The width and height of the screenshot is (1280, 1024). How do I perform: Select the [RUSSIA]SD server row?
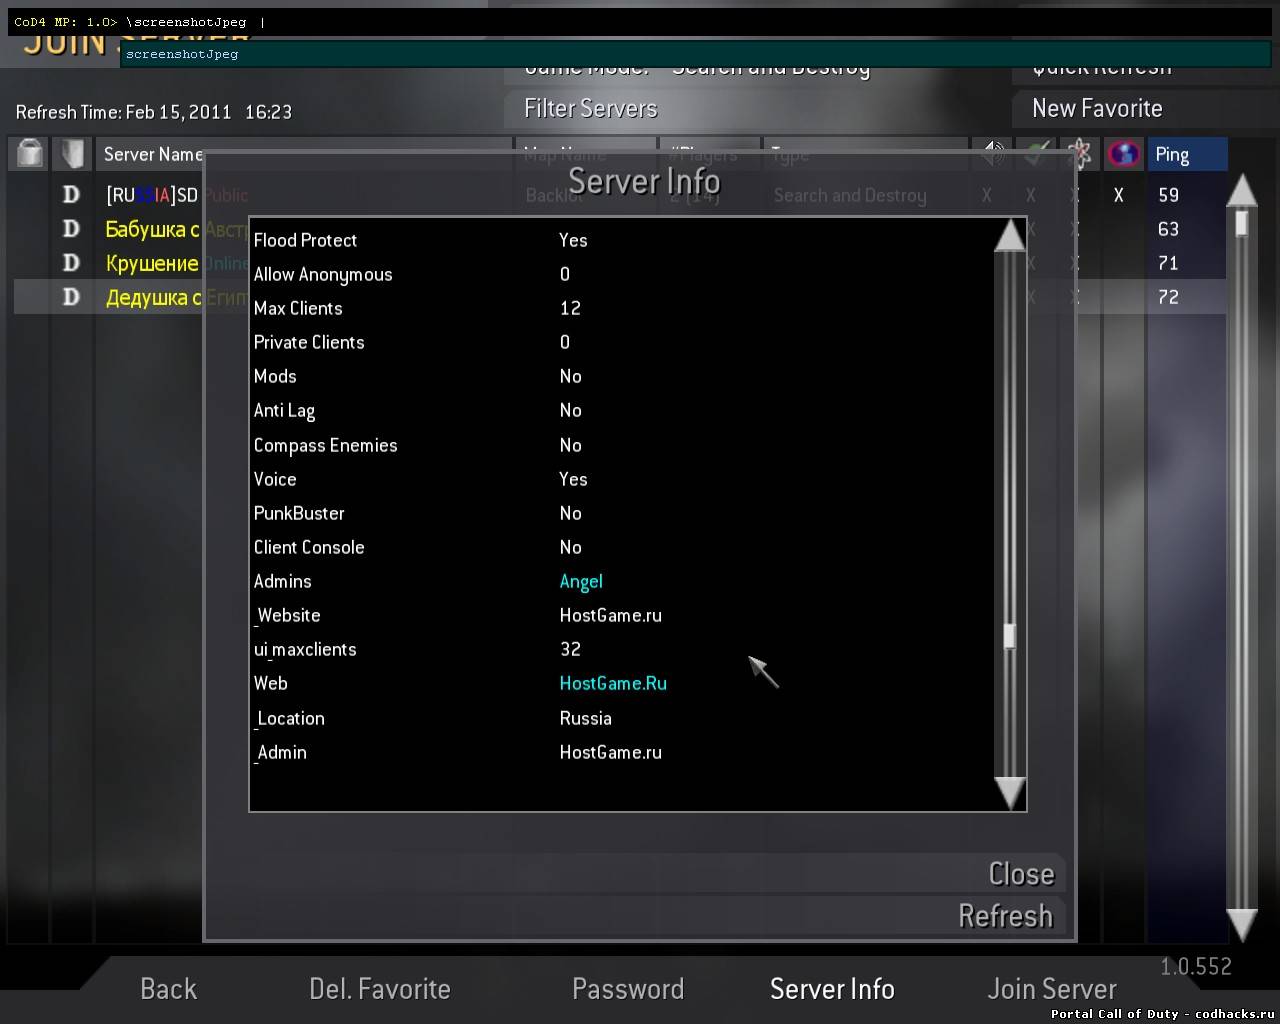(x=620, y=195)
